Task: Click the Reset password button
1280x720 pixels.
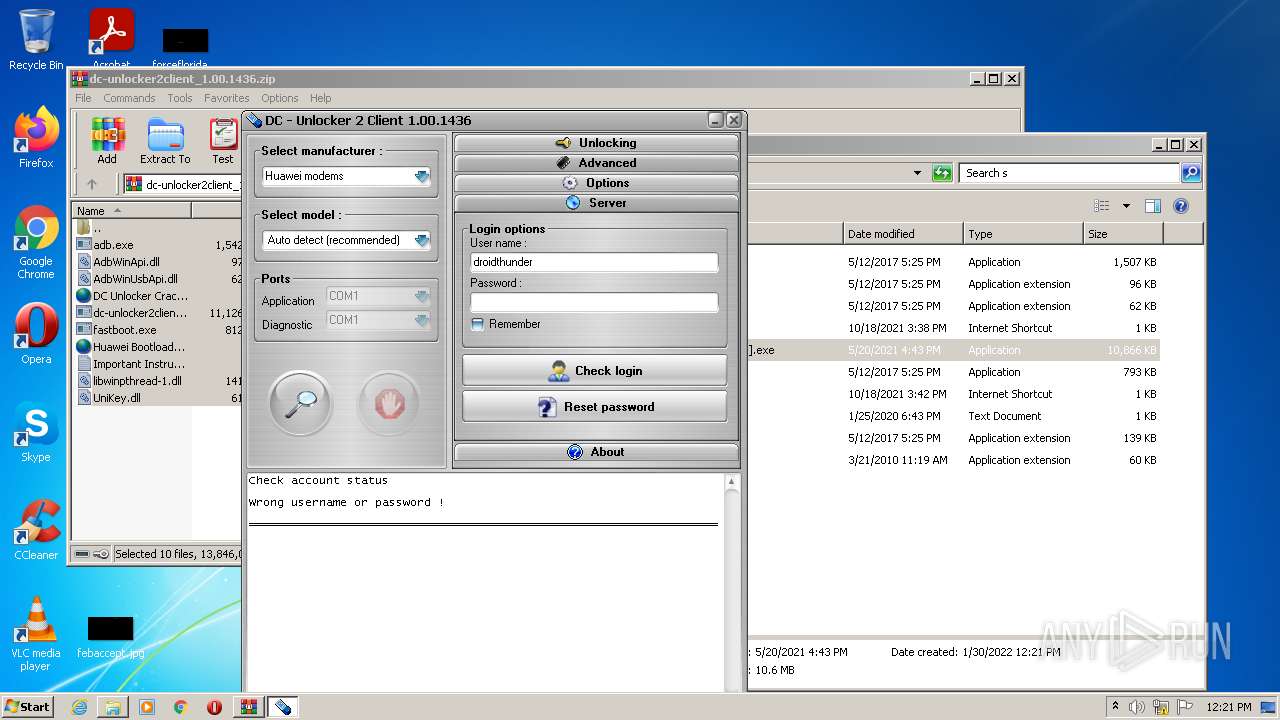Action: point(594,407)
